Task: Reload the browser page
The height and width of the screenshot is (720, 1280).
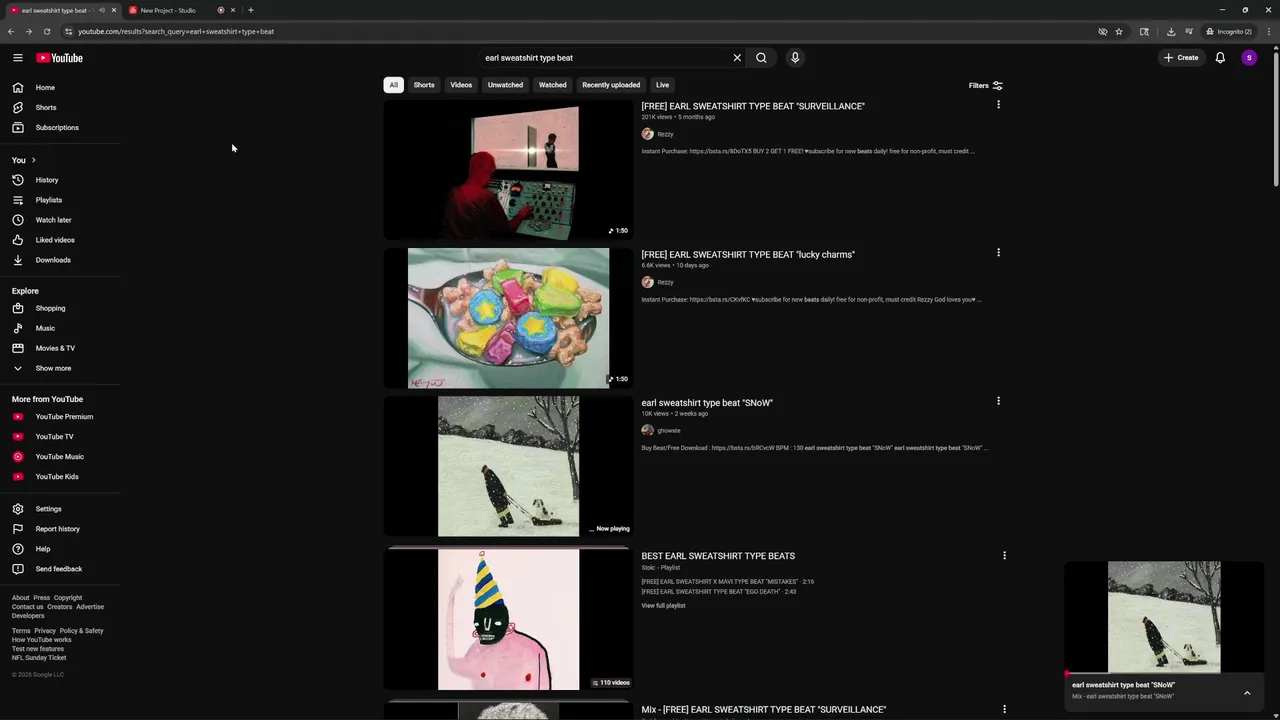Action: click(x=46, y=31)
